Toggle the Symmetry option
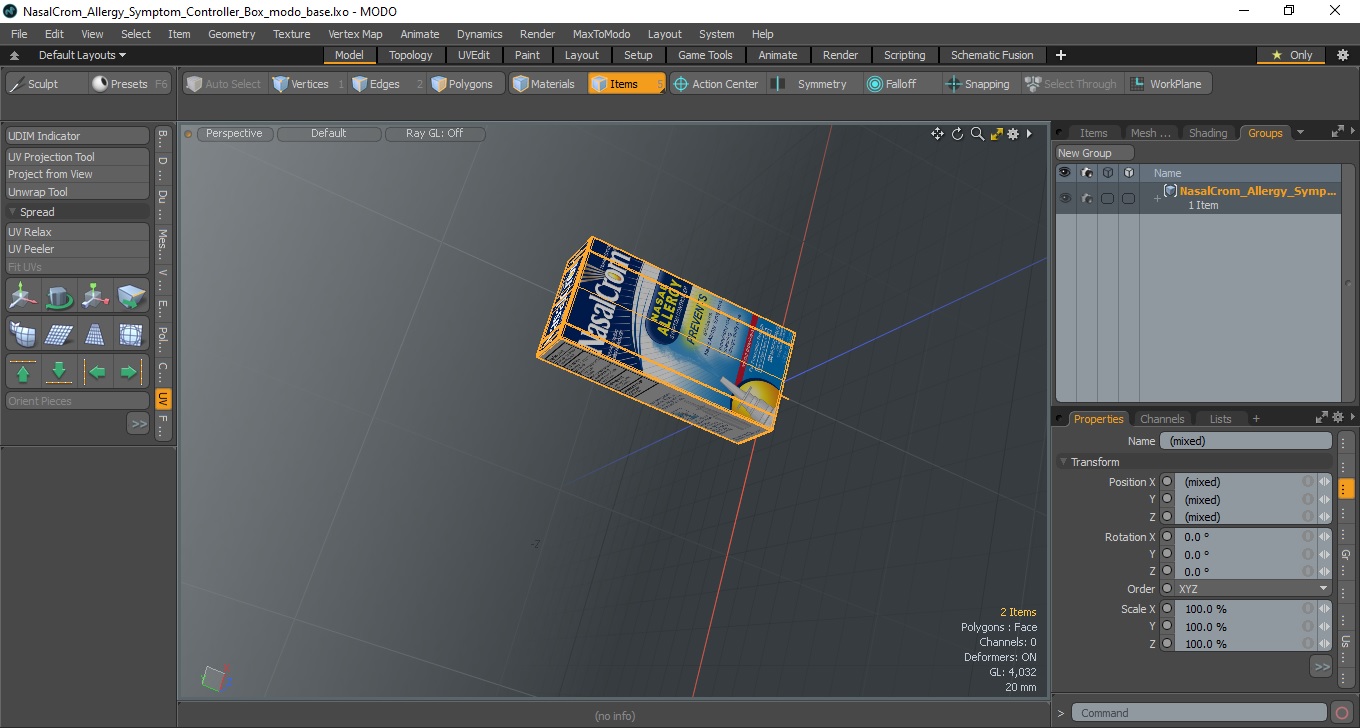This screenshot has width=1360, height=728. [811, 84]
